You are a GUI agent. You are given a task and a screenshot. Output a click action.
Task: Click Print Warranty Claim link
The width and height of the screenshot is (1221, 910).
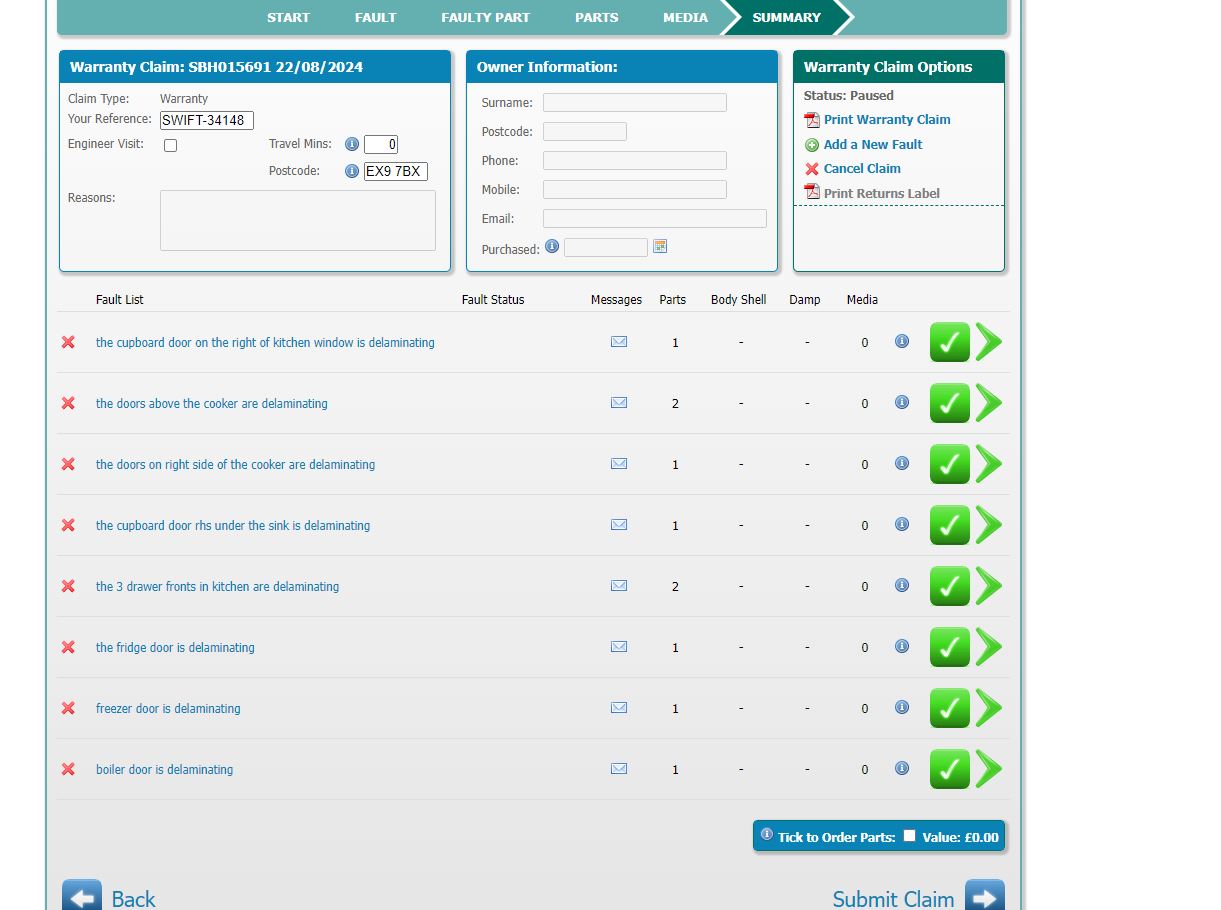(x=886, y=119)
